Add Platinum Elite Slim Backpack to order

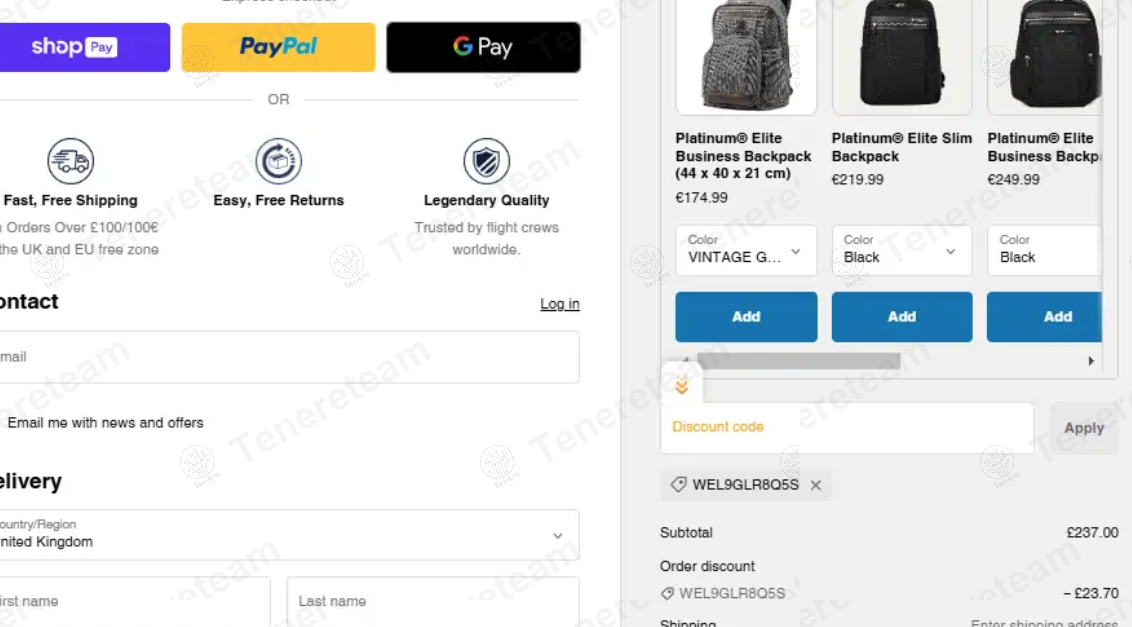901,317
